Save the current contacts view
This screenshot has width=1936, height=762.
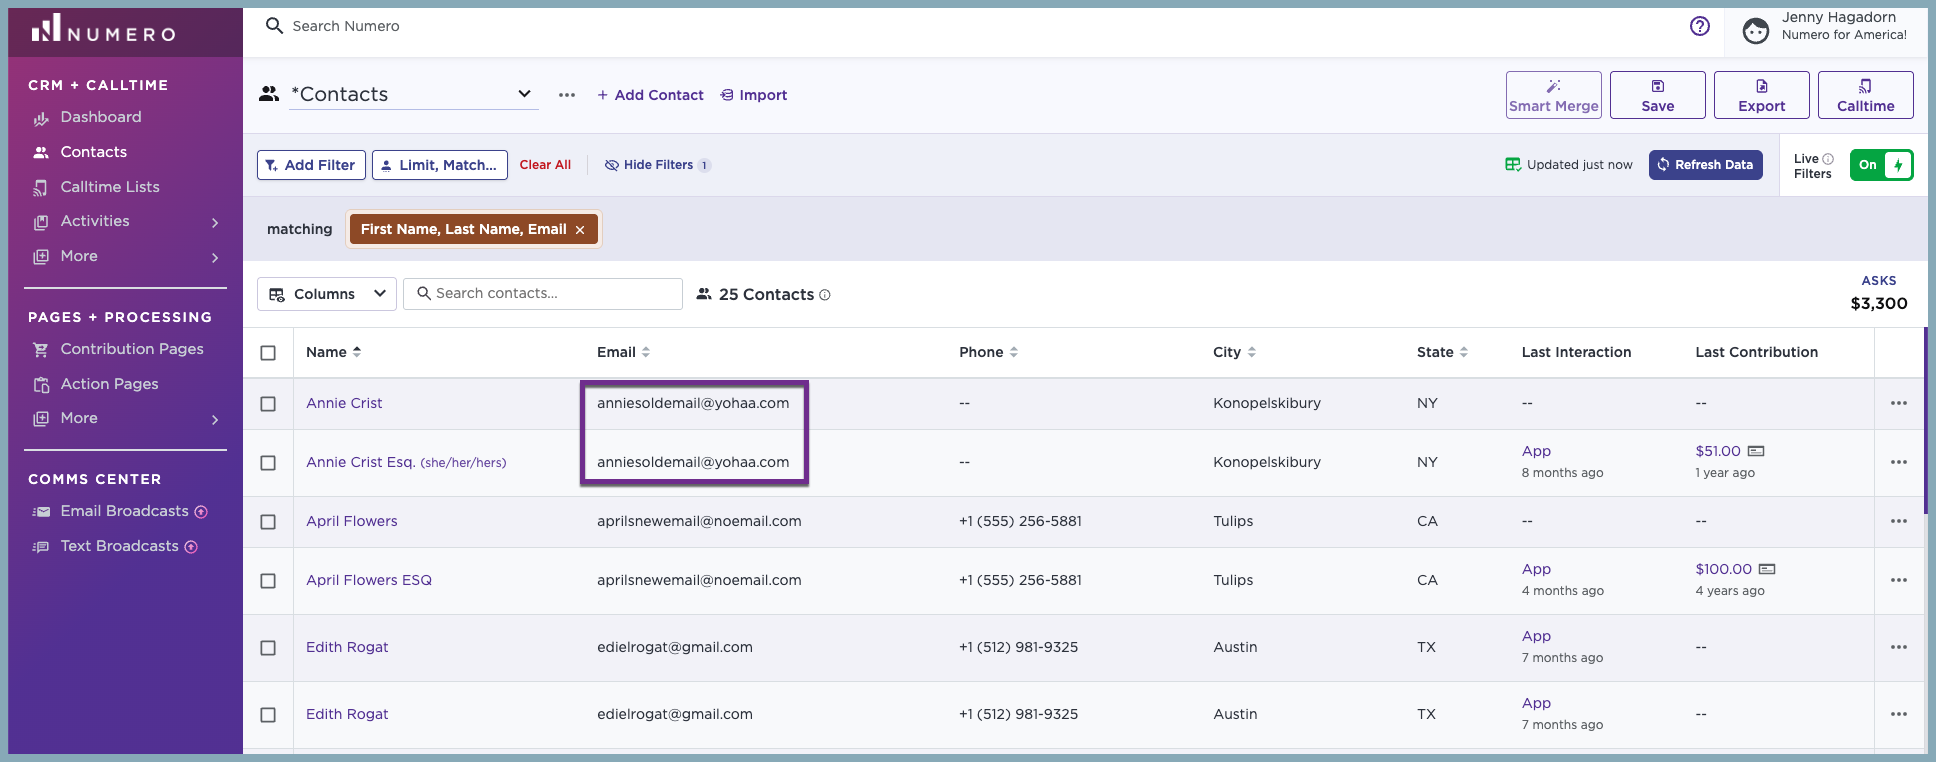tap(1658, 95)
